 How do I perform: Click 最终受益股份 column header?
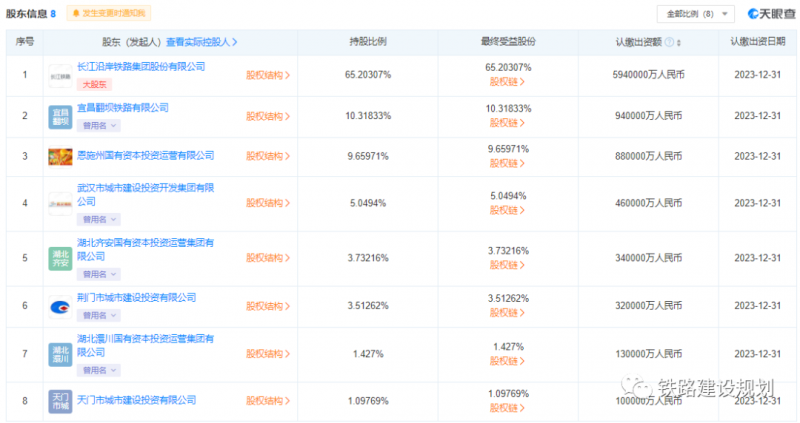tap(508, 42)
